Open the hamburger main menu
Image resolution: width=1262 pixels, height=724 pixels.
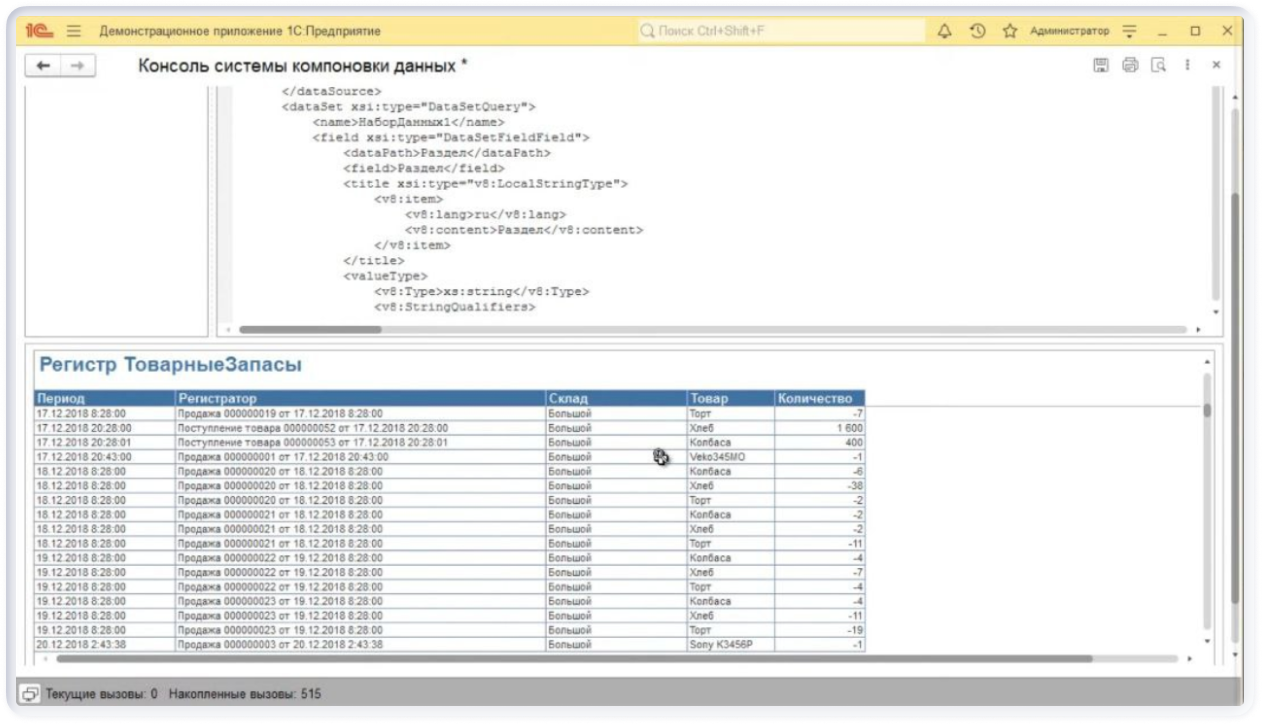(73, 31)
